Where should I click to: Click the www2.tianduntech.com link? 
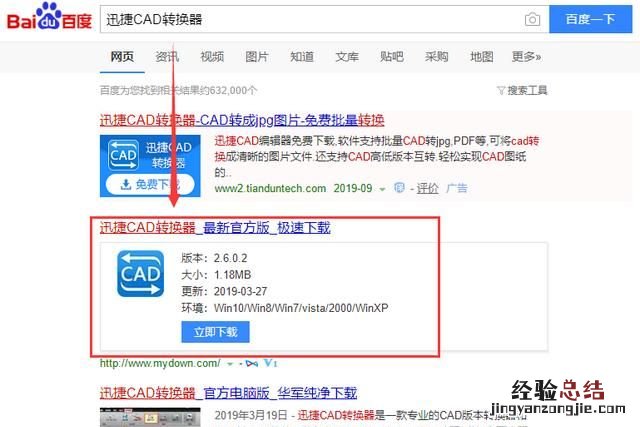[x=270, y=188]
